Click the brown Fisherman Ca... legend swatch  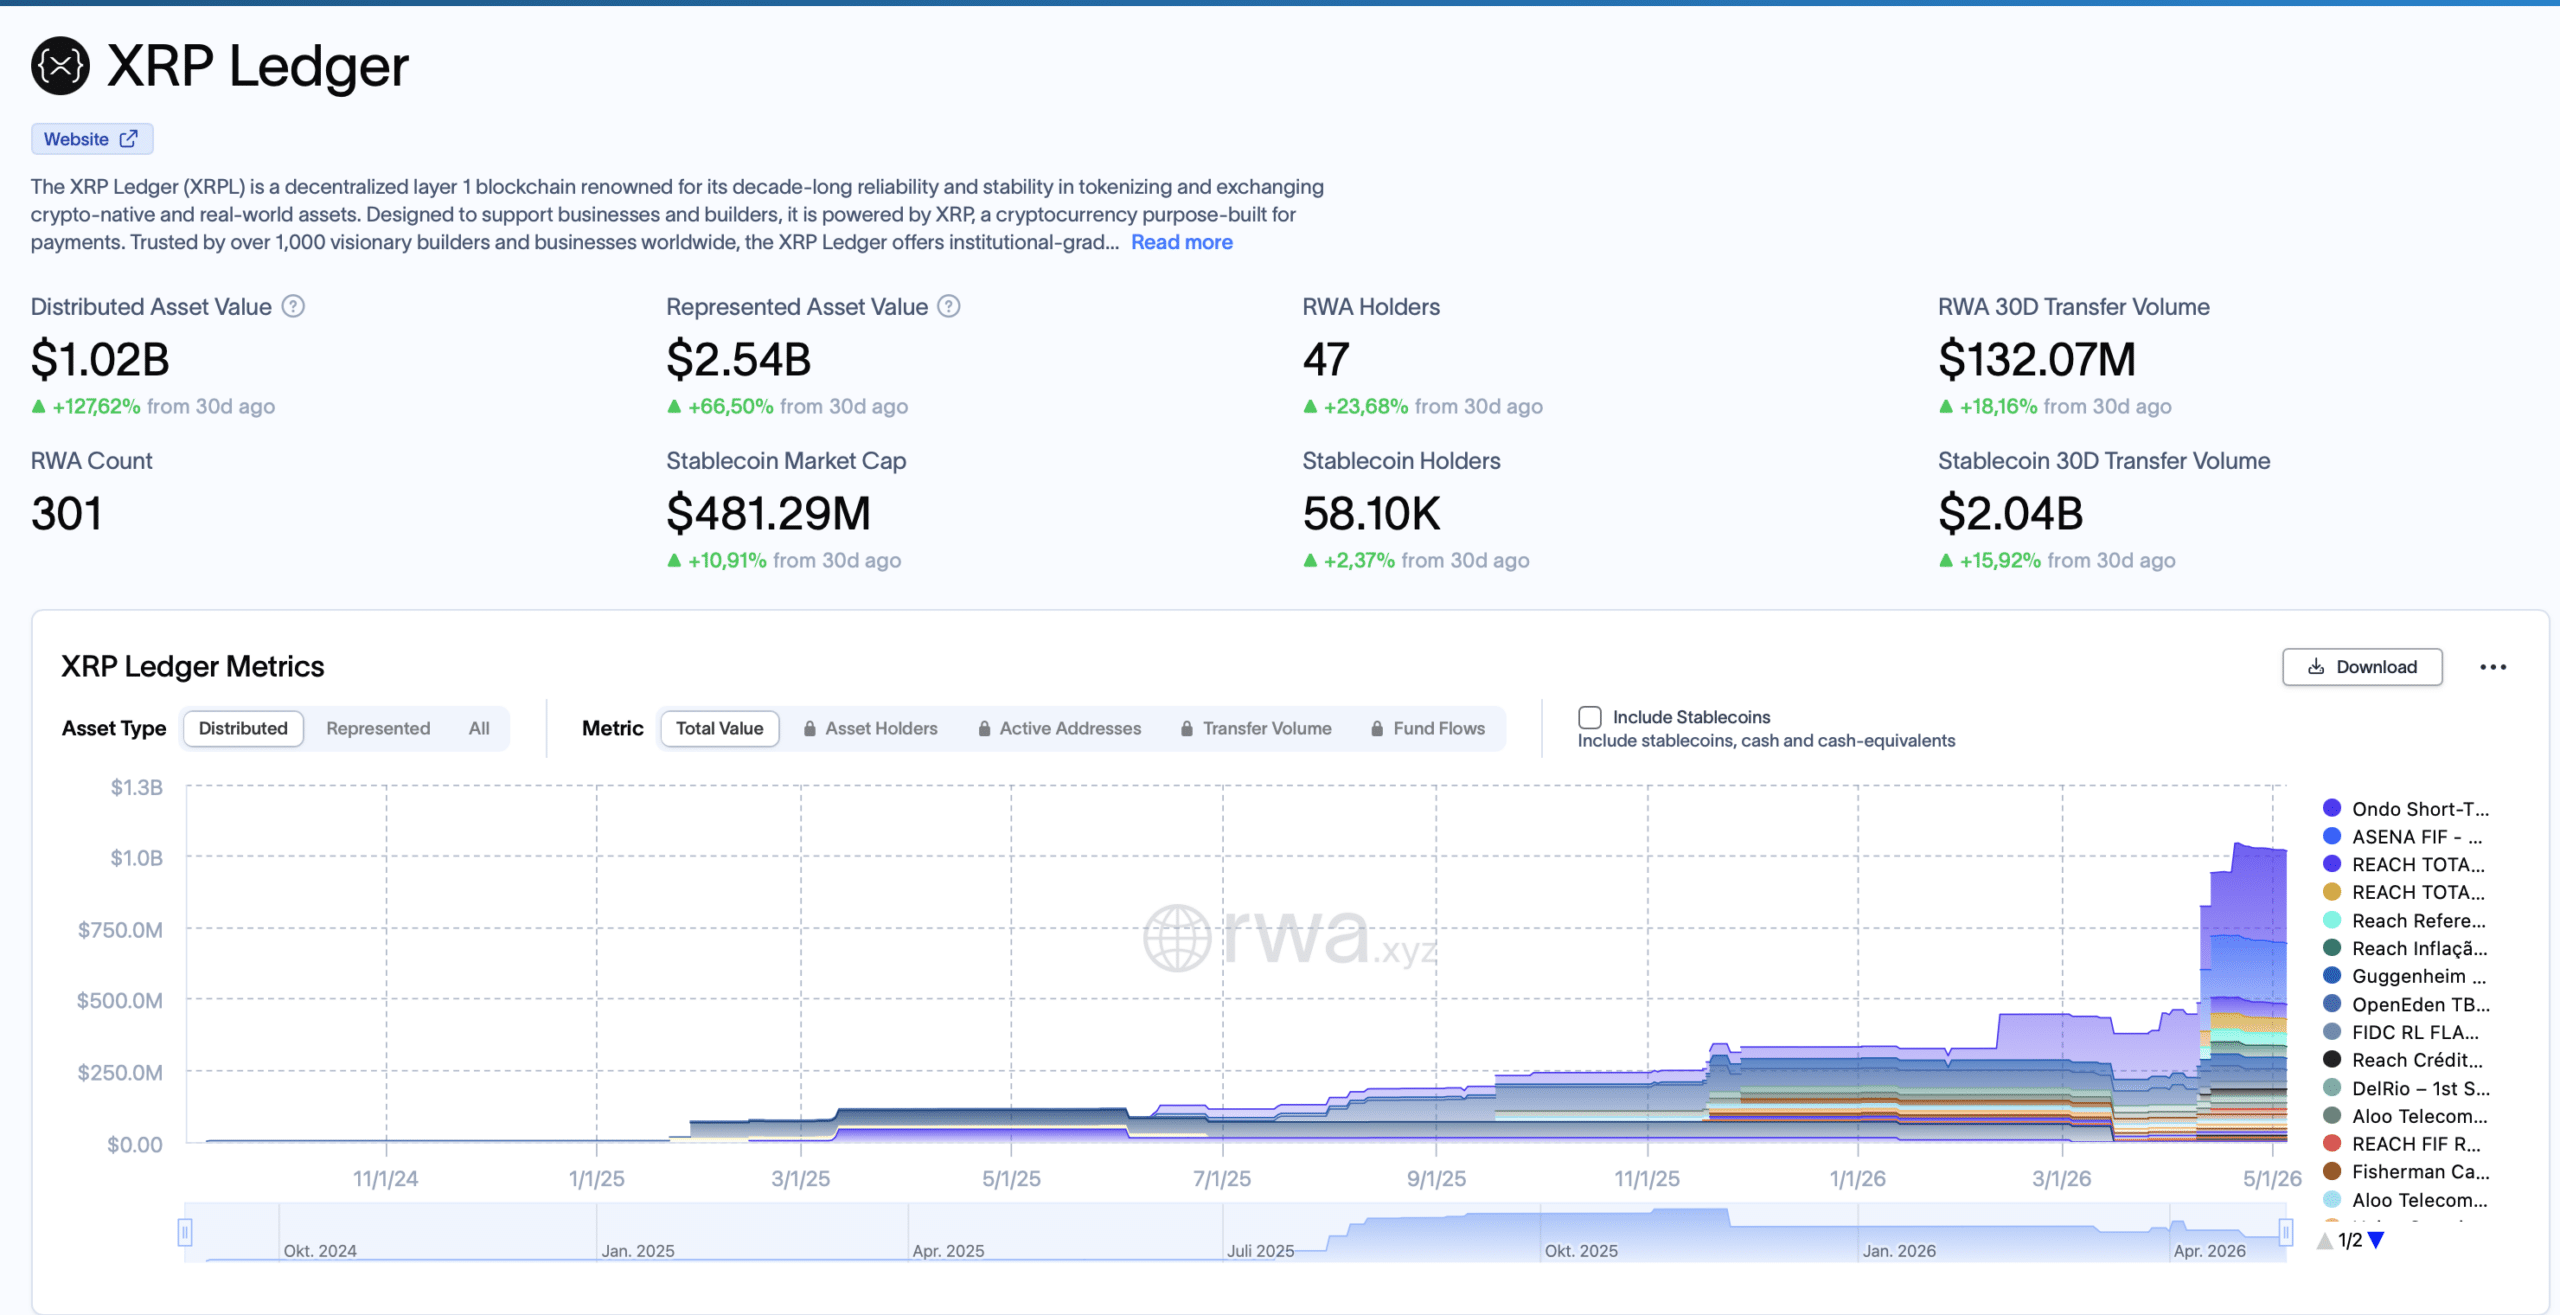2332,1172
